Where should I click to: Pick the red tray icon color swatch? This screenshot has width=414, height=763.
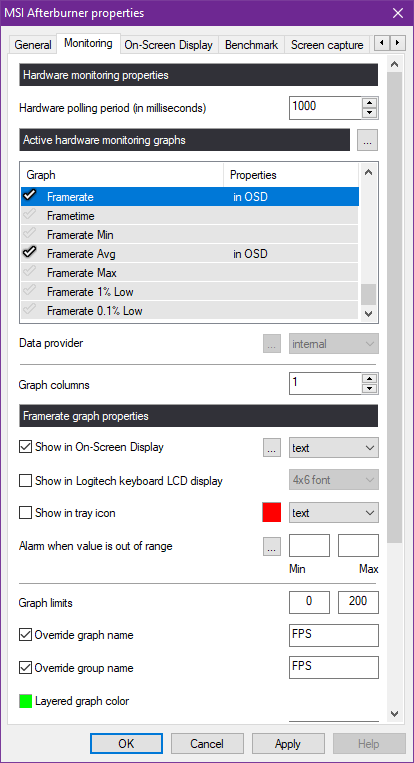coord(272,513)
